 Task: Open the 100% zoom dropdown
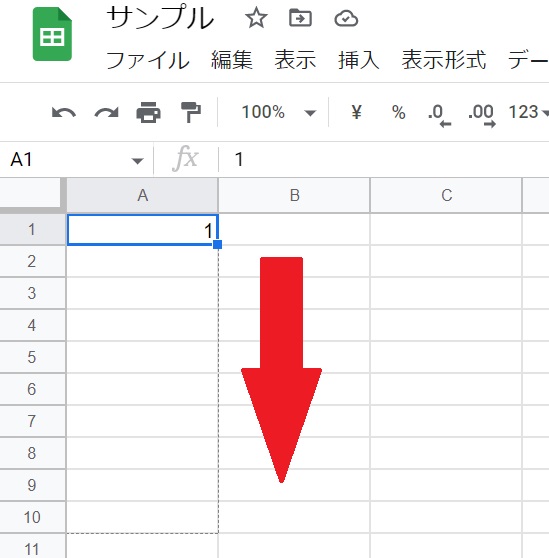[279, 112]
